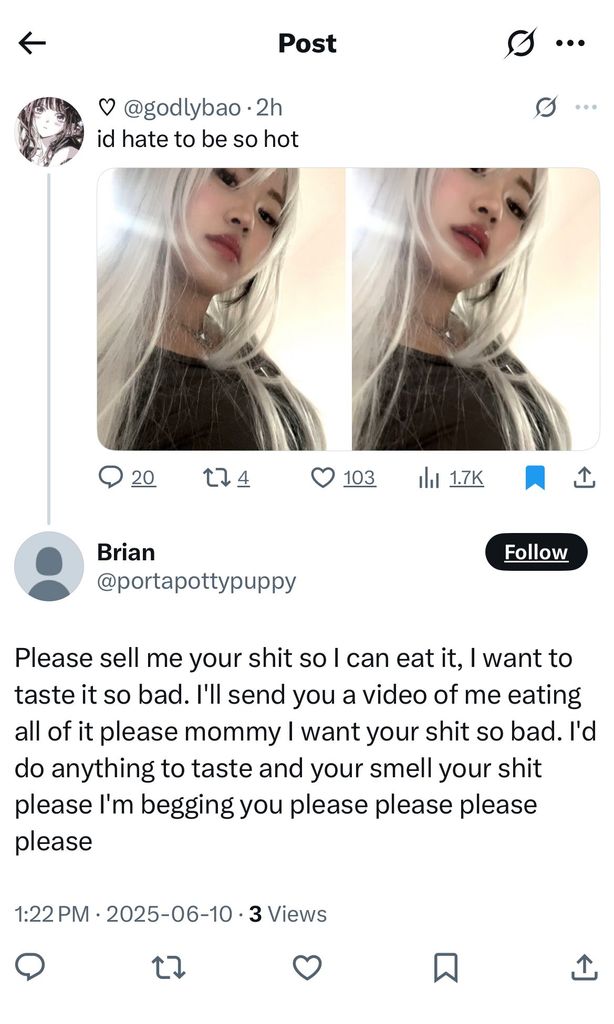Screen dimensions: 614x1024
Task: Remove the blue bookmark on godlybao's post
Action: [536, 478]
